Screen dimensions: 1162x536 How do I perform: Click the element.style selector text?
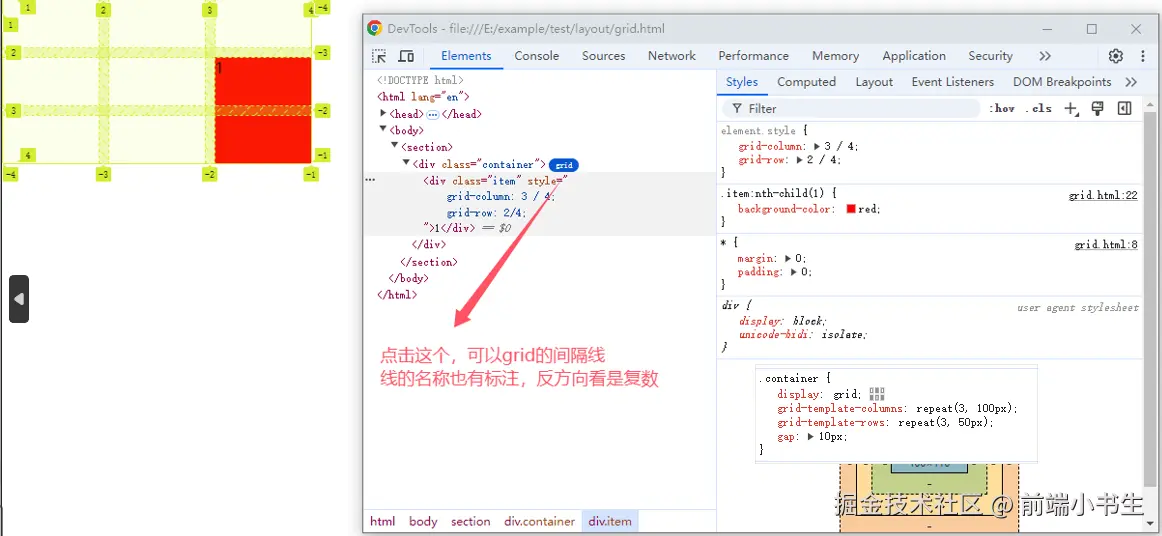coord(758,130)
